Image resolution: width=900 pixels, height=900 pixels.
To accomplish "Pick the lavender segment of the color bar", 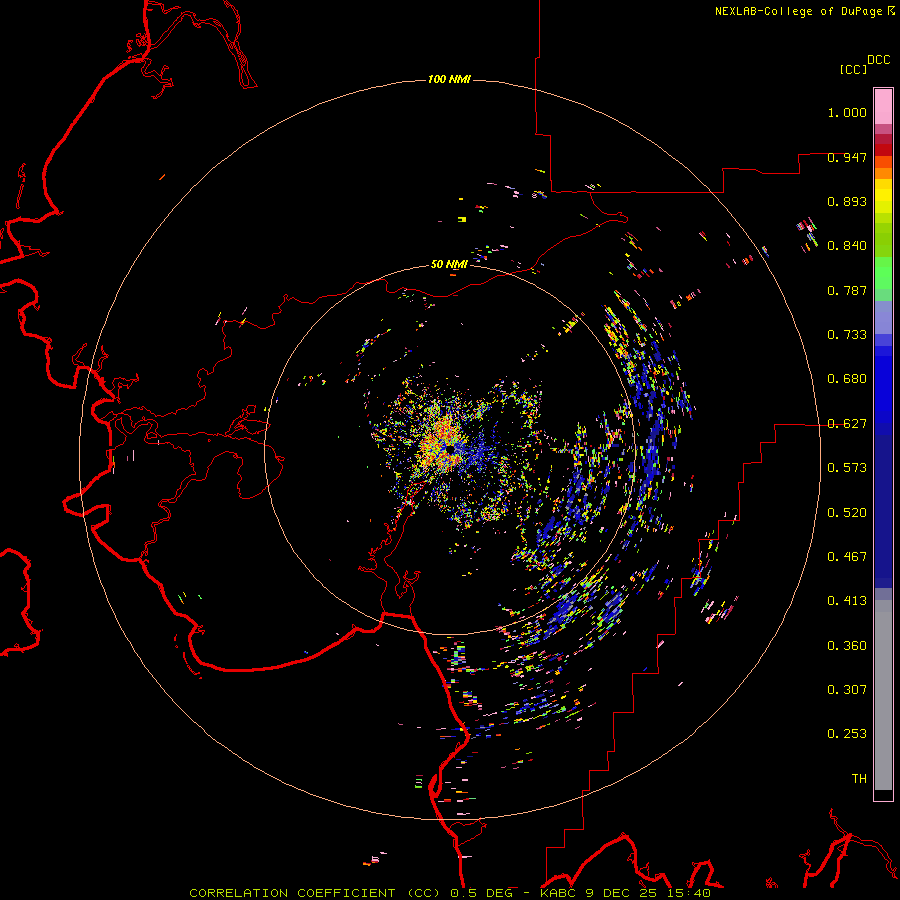I will click(x=883, y=318).
